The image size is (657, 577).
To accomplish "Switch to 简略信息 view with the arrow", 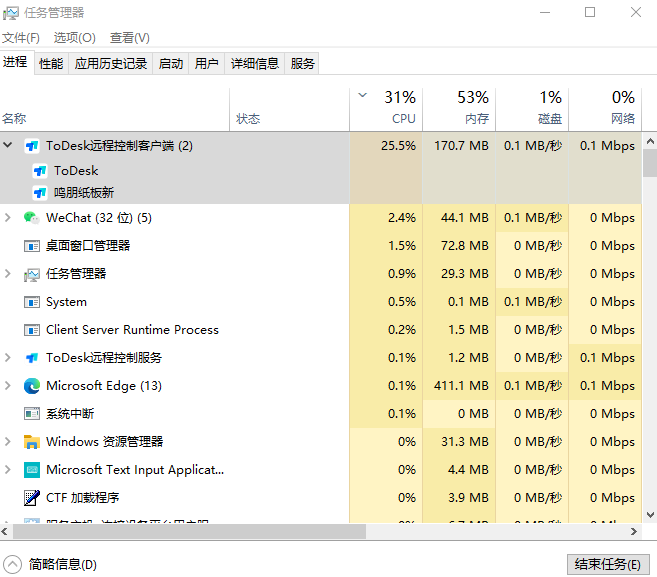I will [x=12, y=564].
